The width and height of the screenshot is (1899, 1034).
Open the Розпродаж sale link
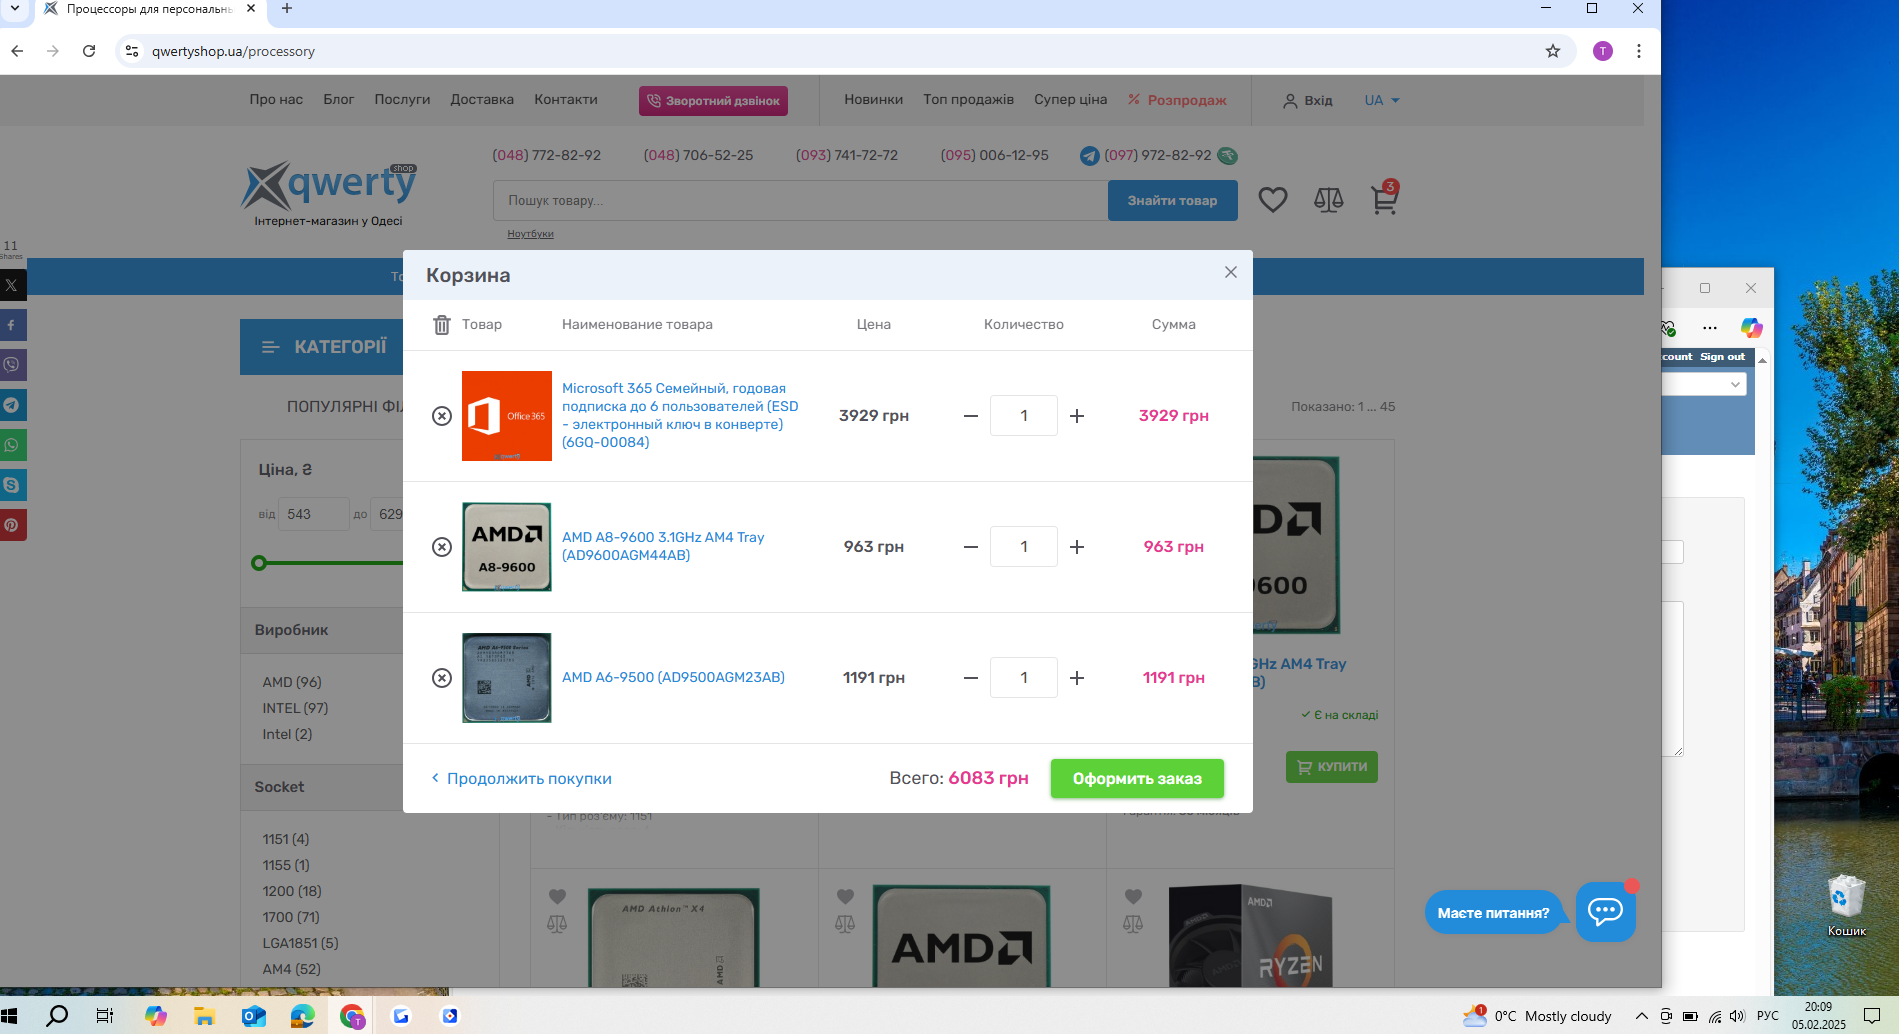point(1177,100)
